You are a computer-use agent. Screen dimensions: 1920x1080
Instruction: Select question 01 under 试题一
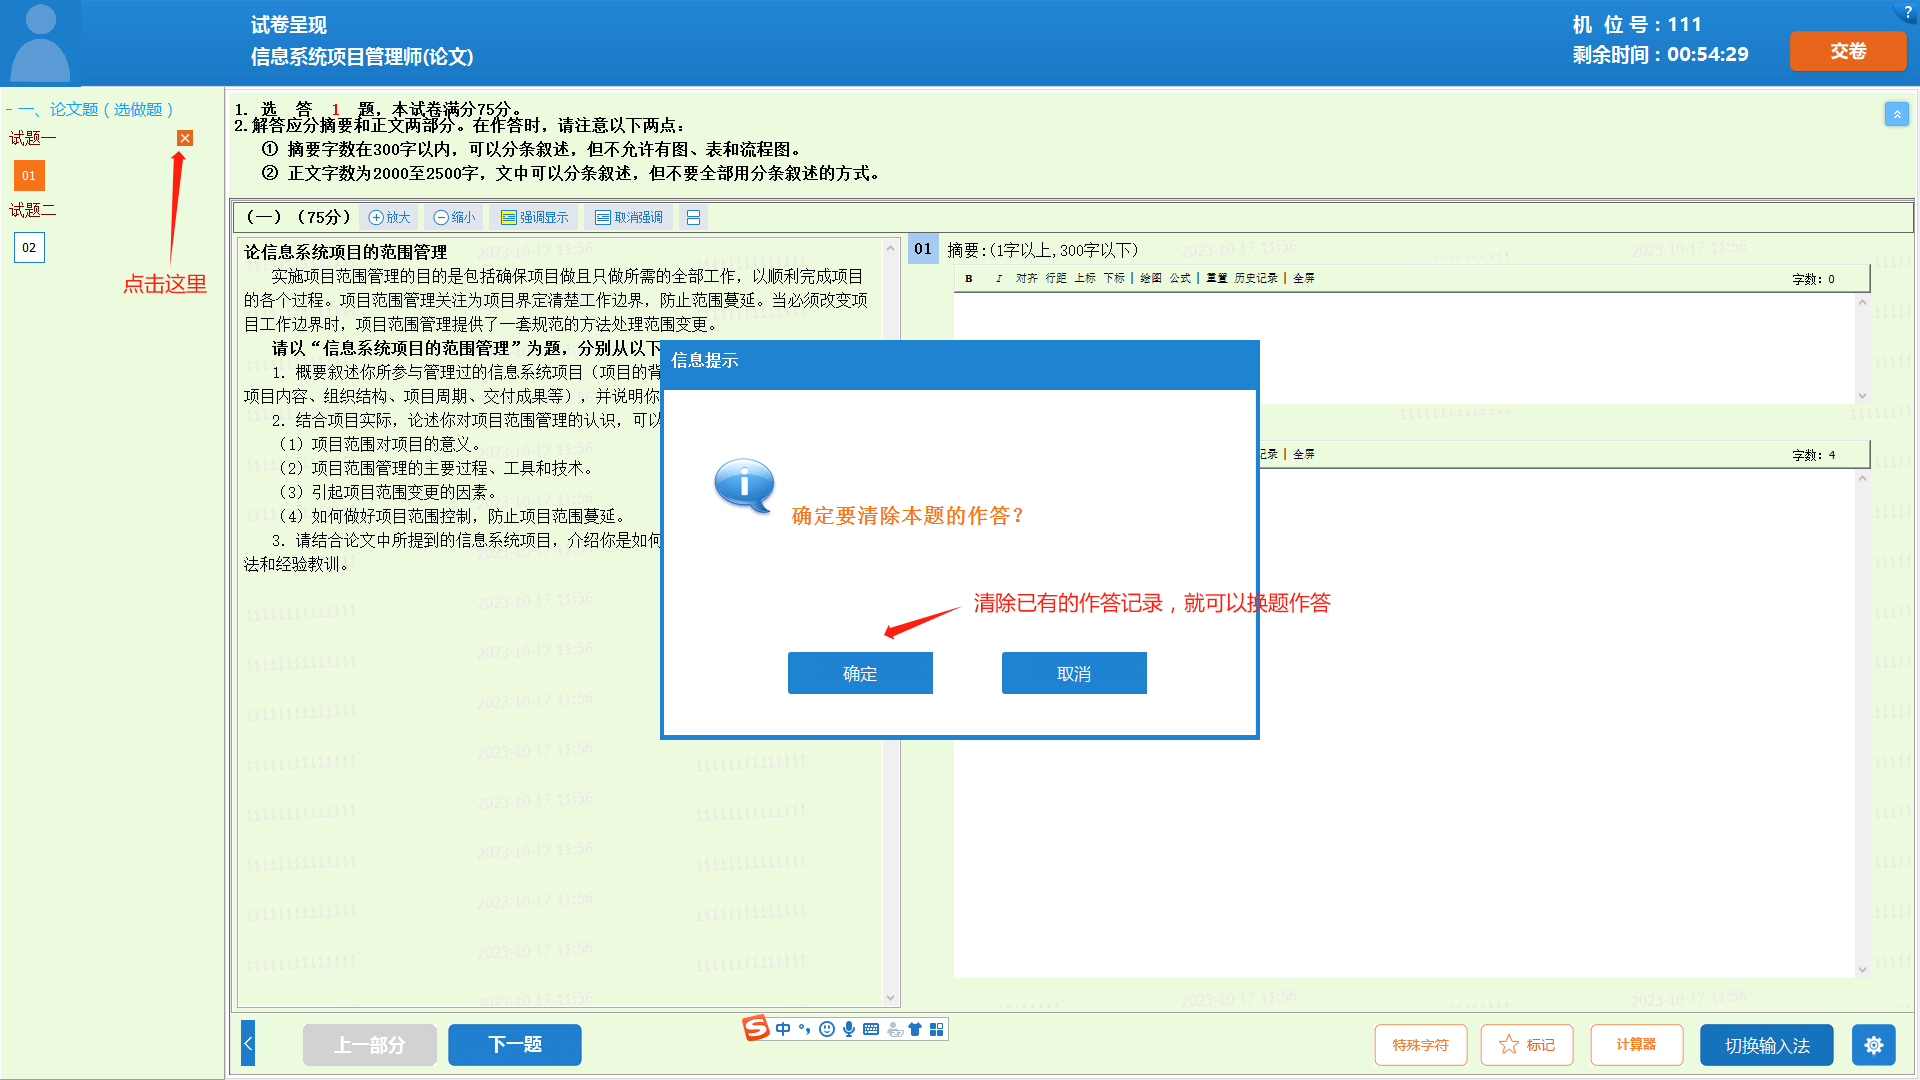click(x=29, y=176)
